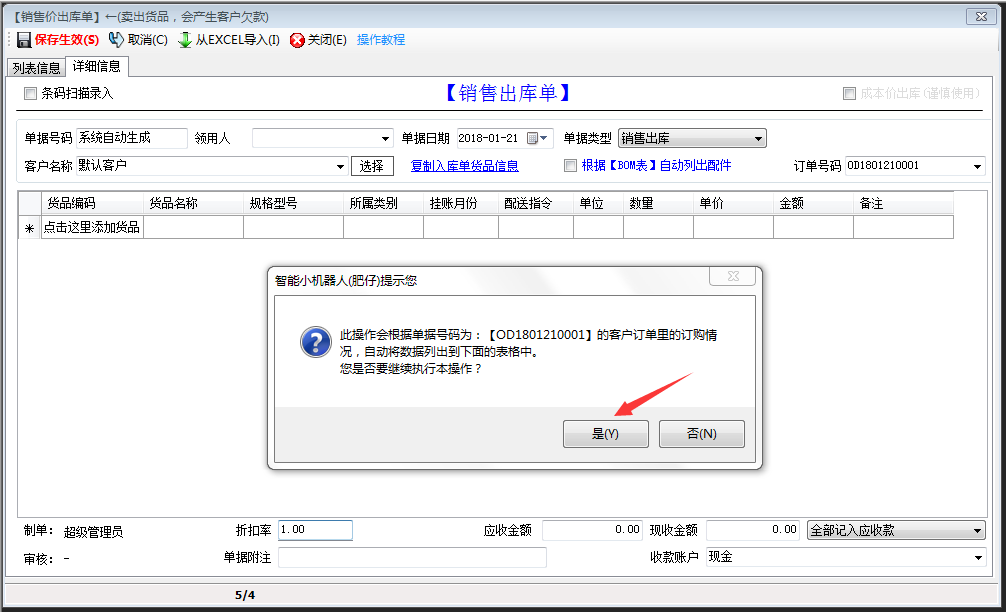
Task: Open the 领用人 dropdown list
Action: click(x=386, y=138)
